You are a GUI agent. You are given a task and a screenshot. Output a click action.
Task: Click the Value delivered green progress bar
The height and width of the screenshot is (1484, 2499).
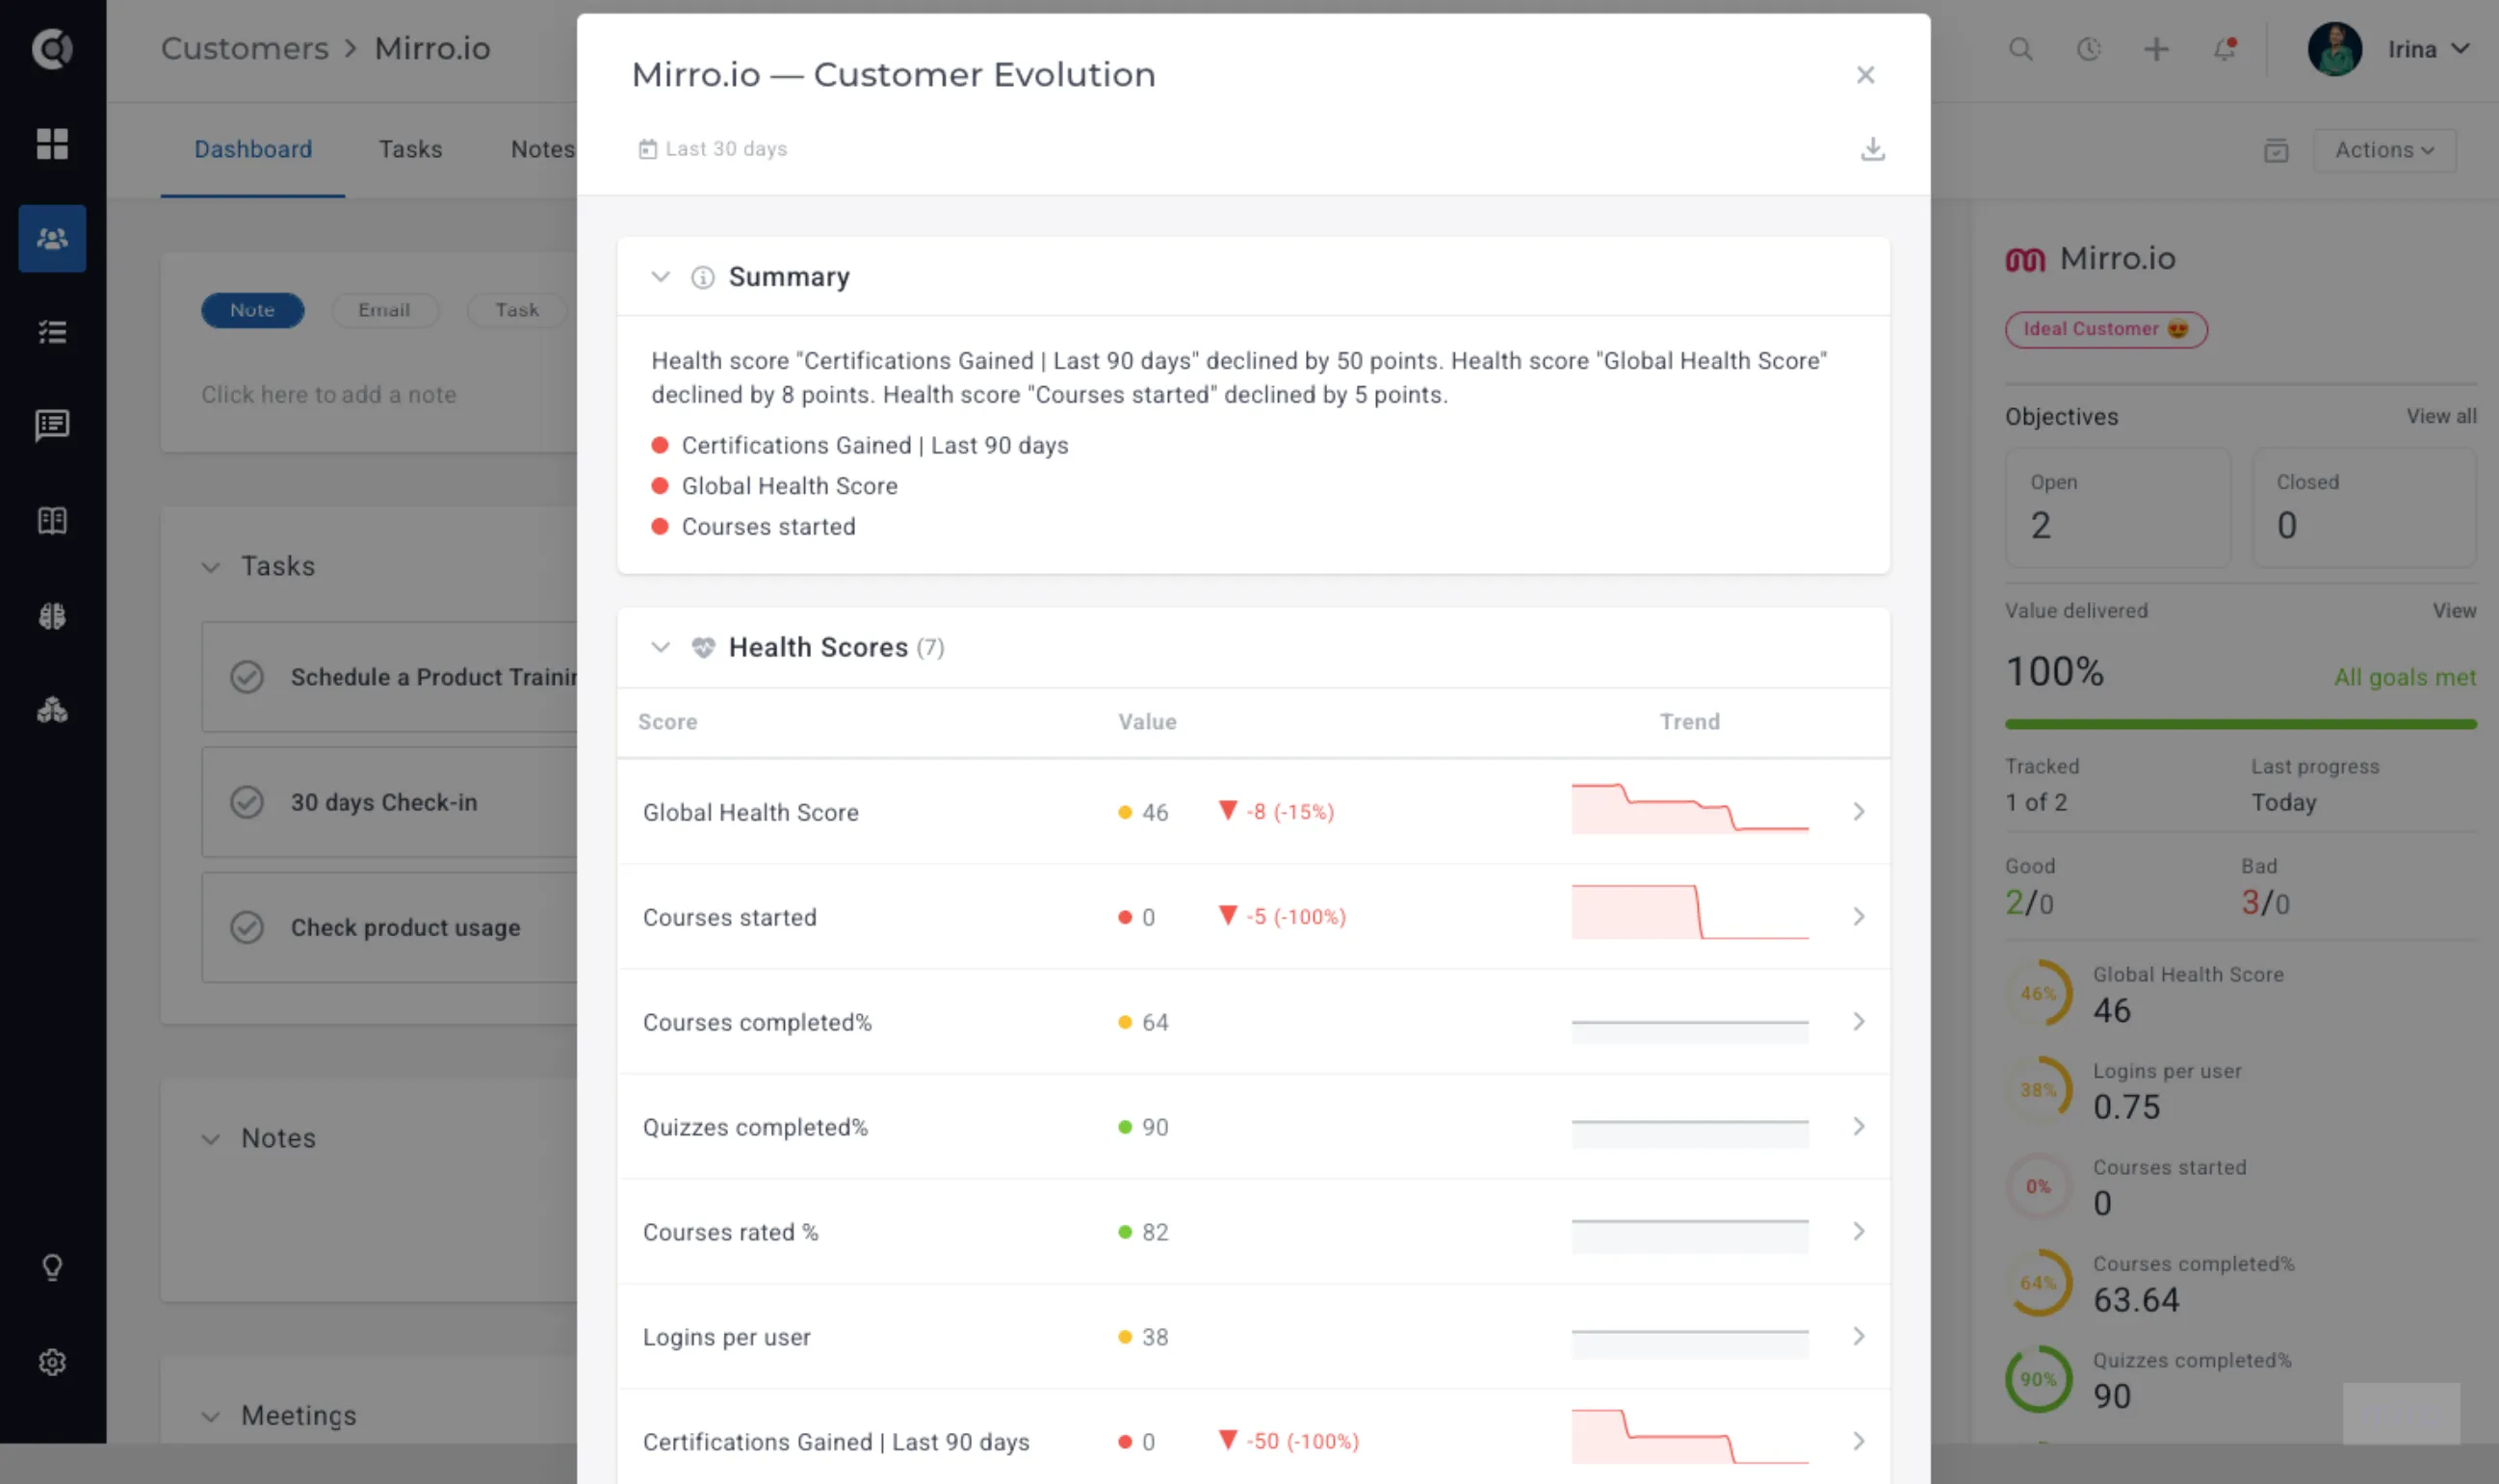2239,724
